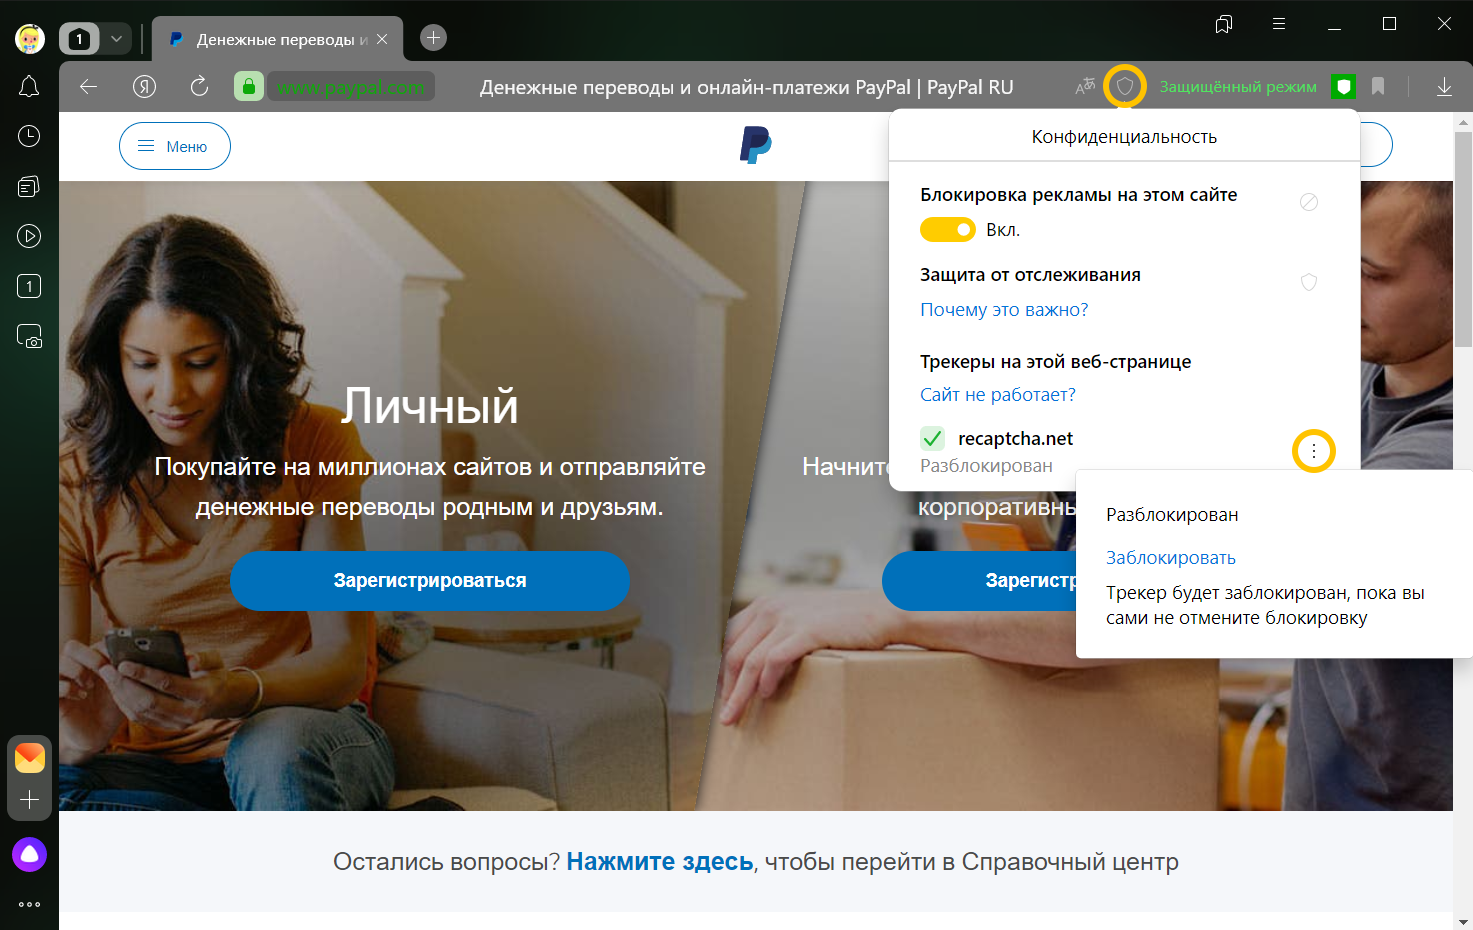Click the Сайт не работает? link
The image size is (1473, 930).
[998, 395]
